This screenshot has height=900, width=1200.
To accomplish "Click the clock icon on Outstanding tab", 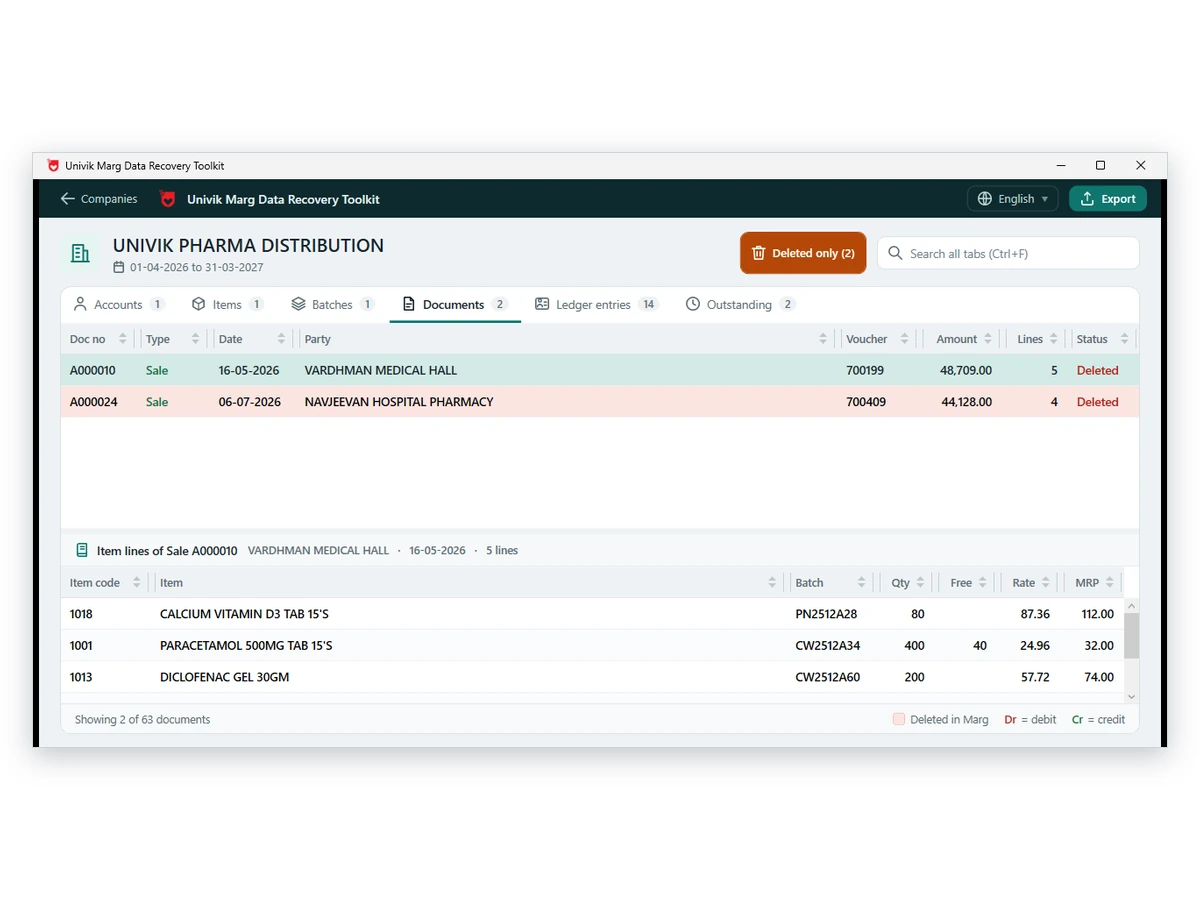I will [693, 304].
